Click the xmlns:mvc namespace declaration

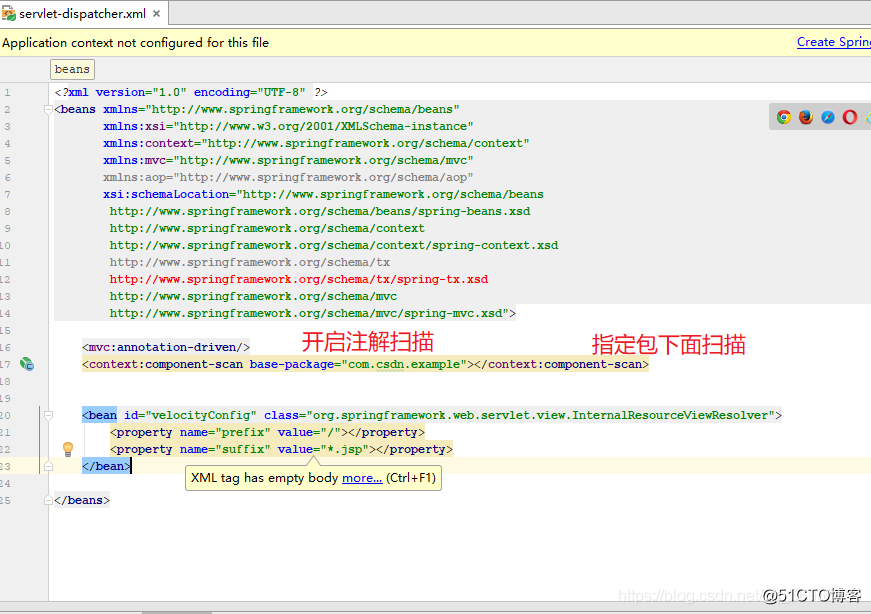tap(288, 160)
